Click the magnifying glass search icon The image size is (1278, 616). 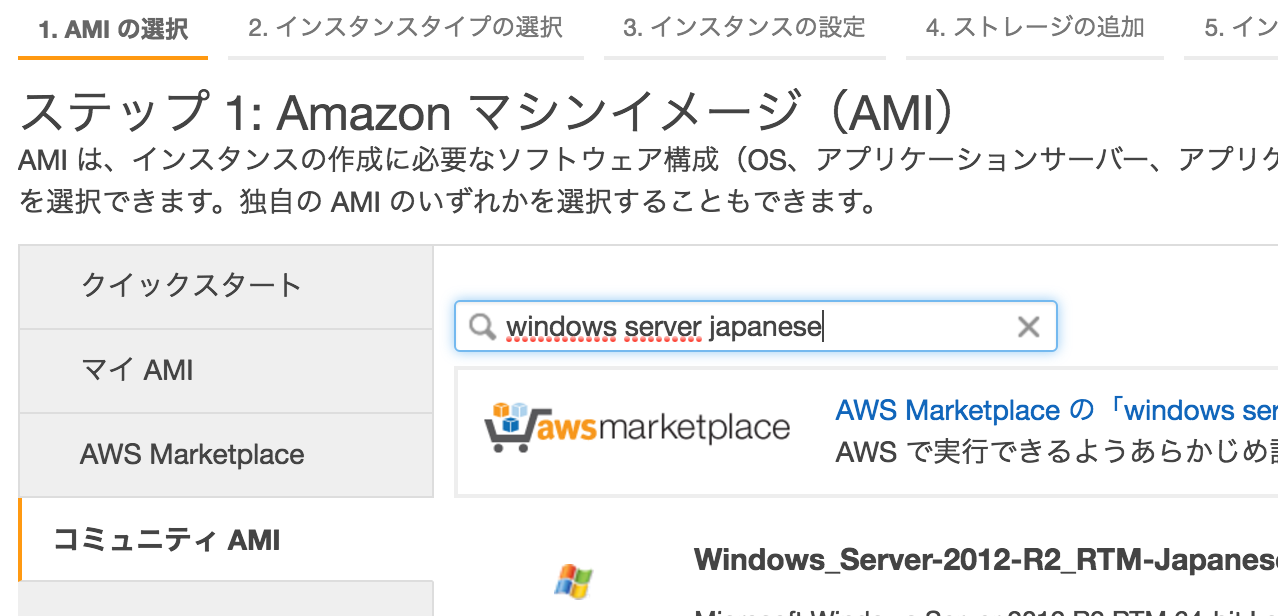(483, 327)
